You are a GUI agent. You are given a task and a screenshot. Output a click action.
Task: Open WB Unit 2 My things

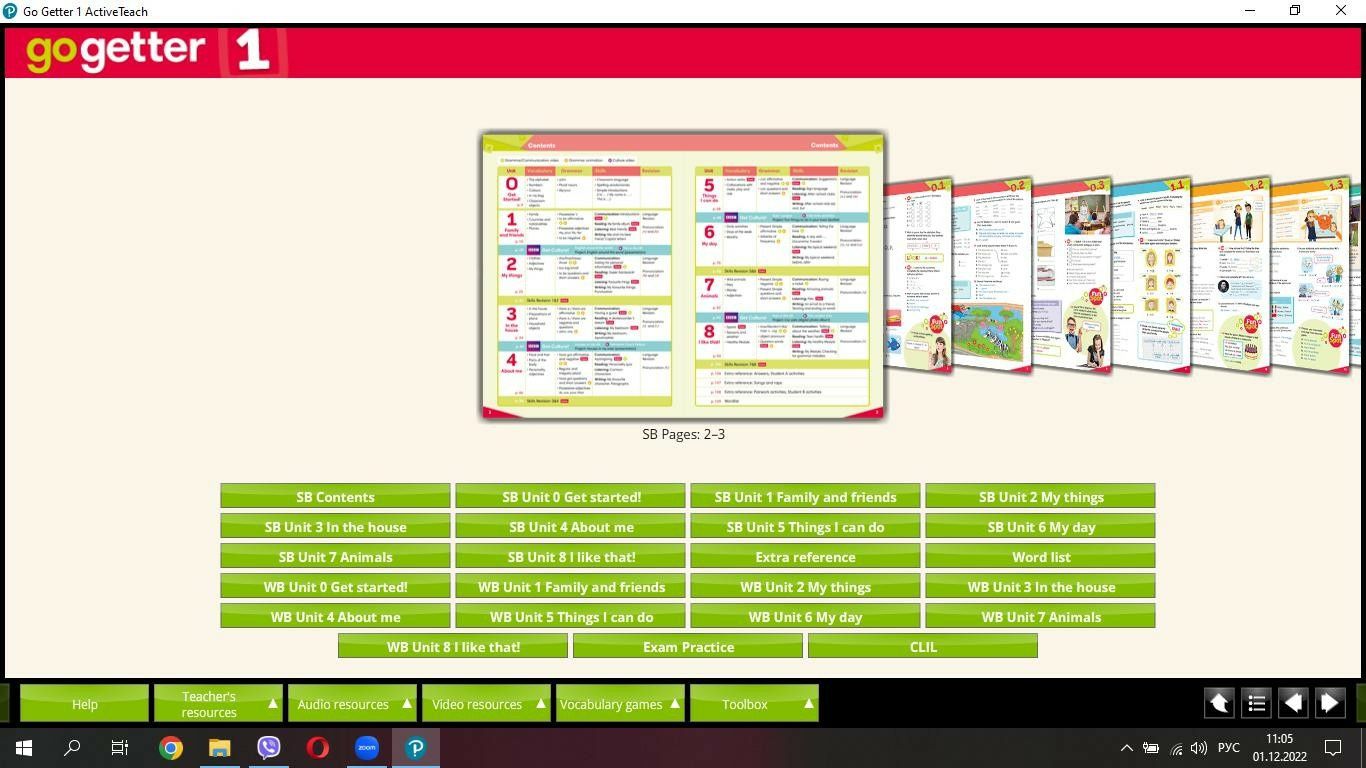806,586
